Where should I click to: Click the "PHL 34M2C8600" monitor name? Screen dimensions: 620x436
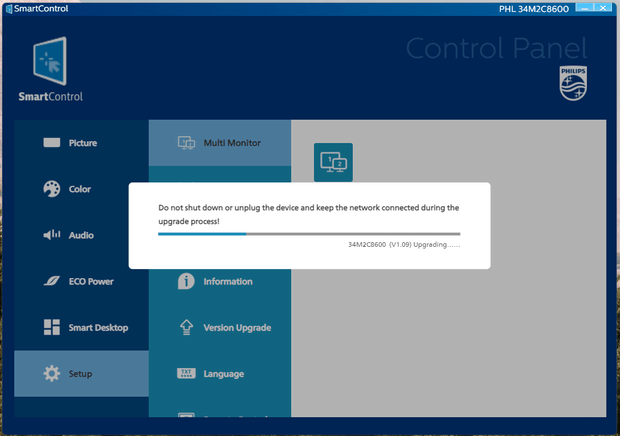[534, 9]
